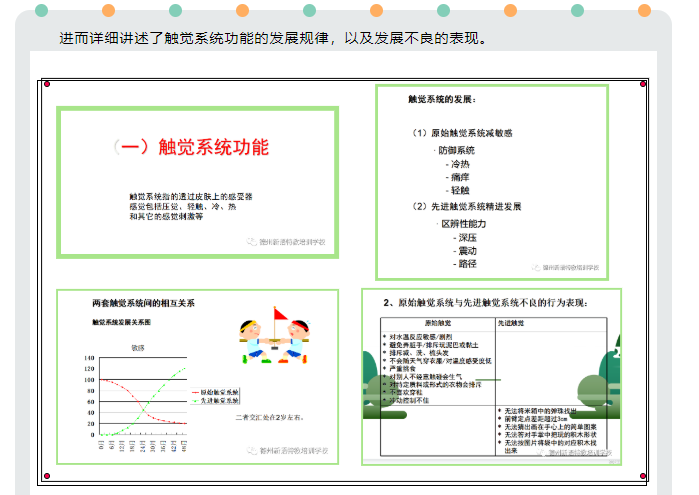Click the green 先进触觉系统 chart legend entry

(217, 400)
